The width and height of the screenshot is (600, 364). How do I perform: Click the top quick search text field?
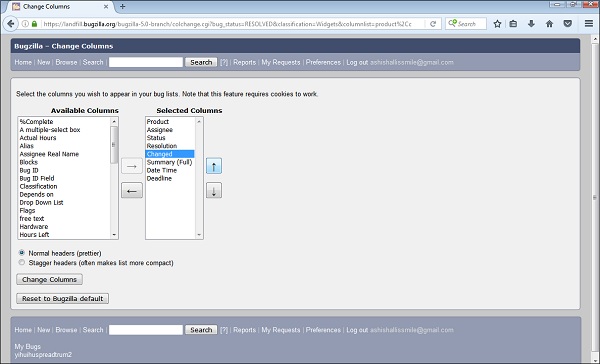click(146, 62)
